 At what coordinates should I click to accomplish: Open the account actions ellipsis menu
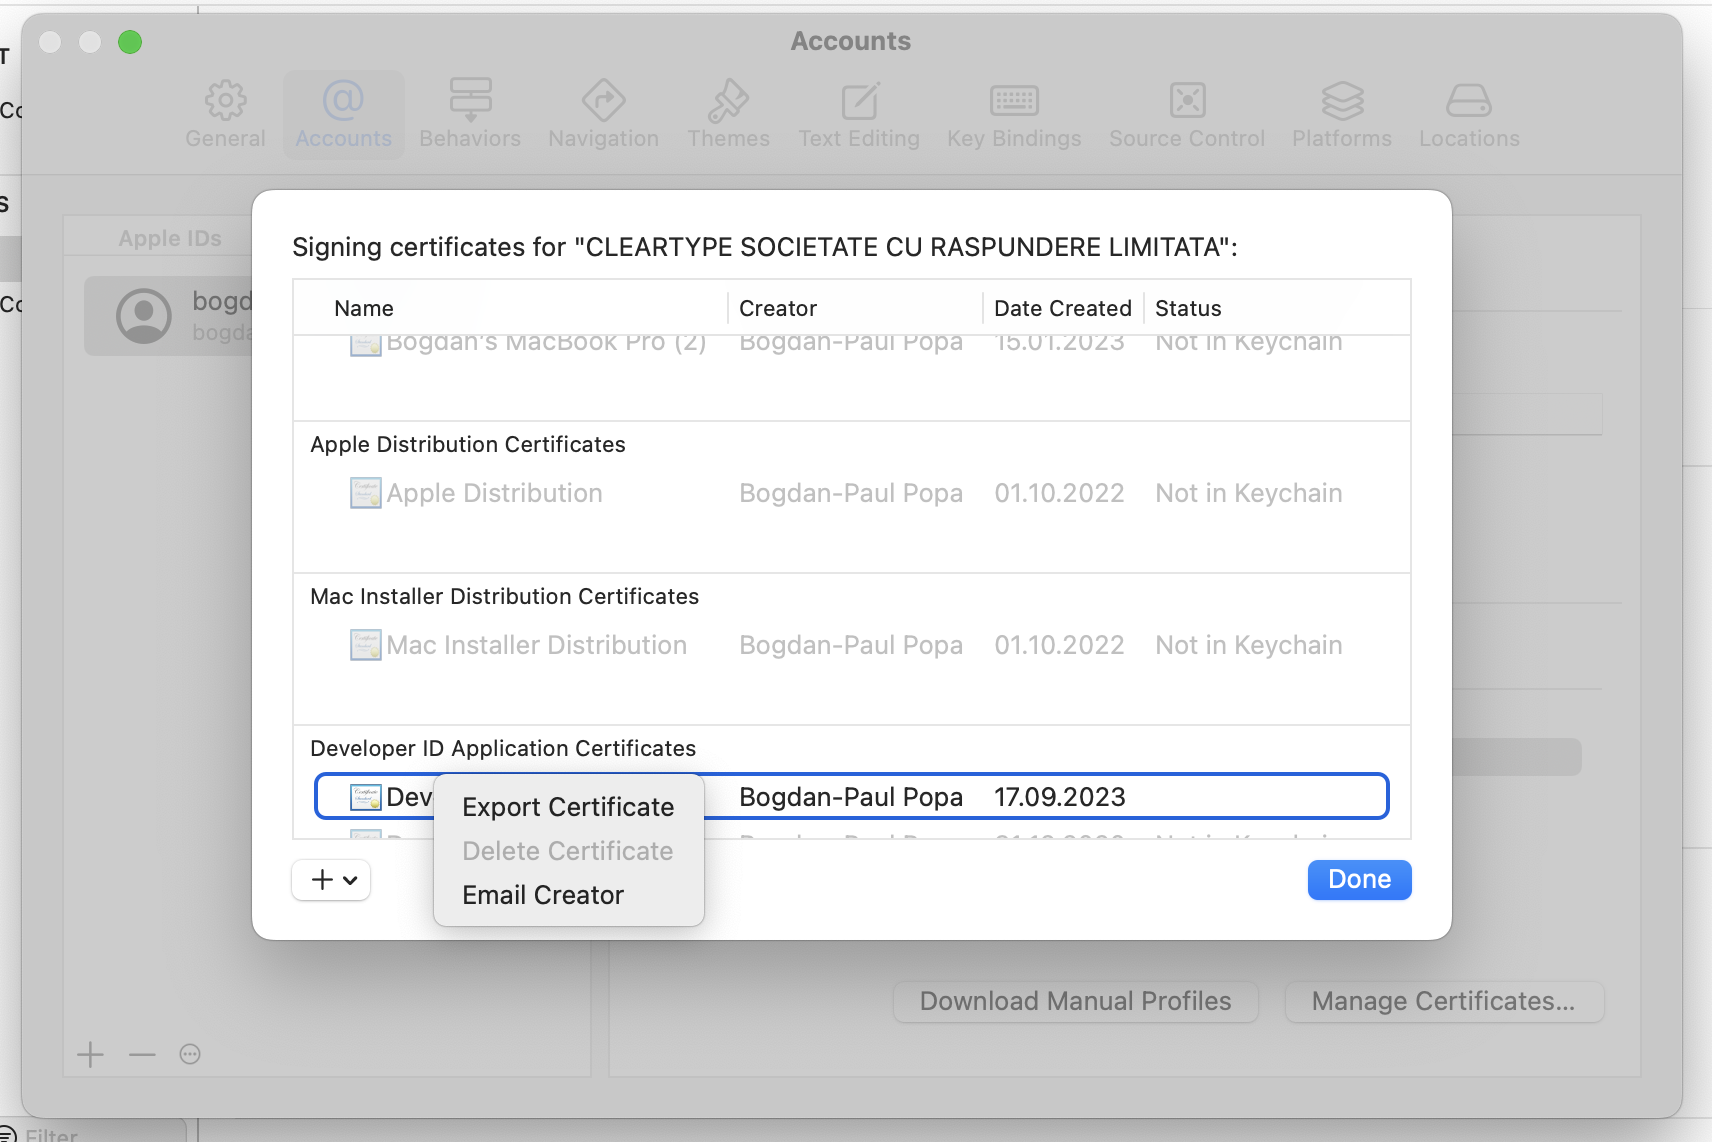point(190,1054)
